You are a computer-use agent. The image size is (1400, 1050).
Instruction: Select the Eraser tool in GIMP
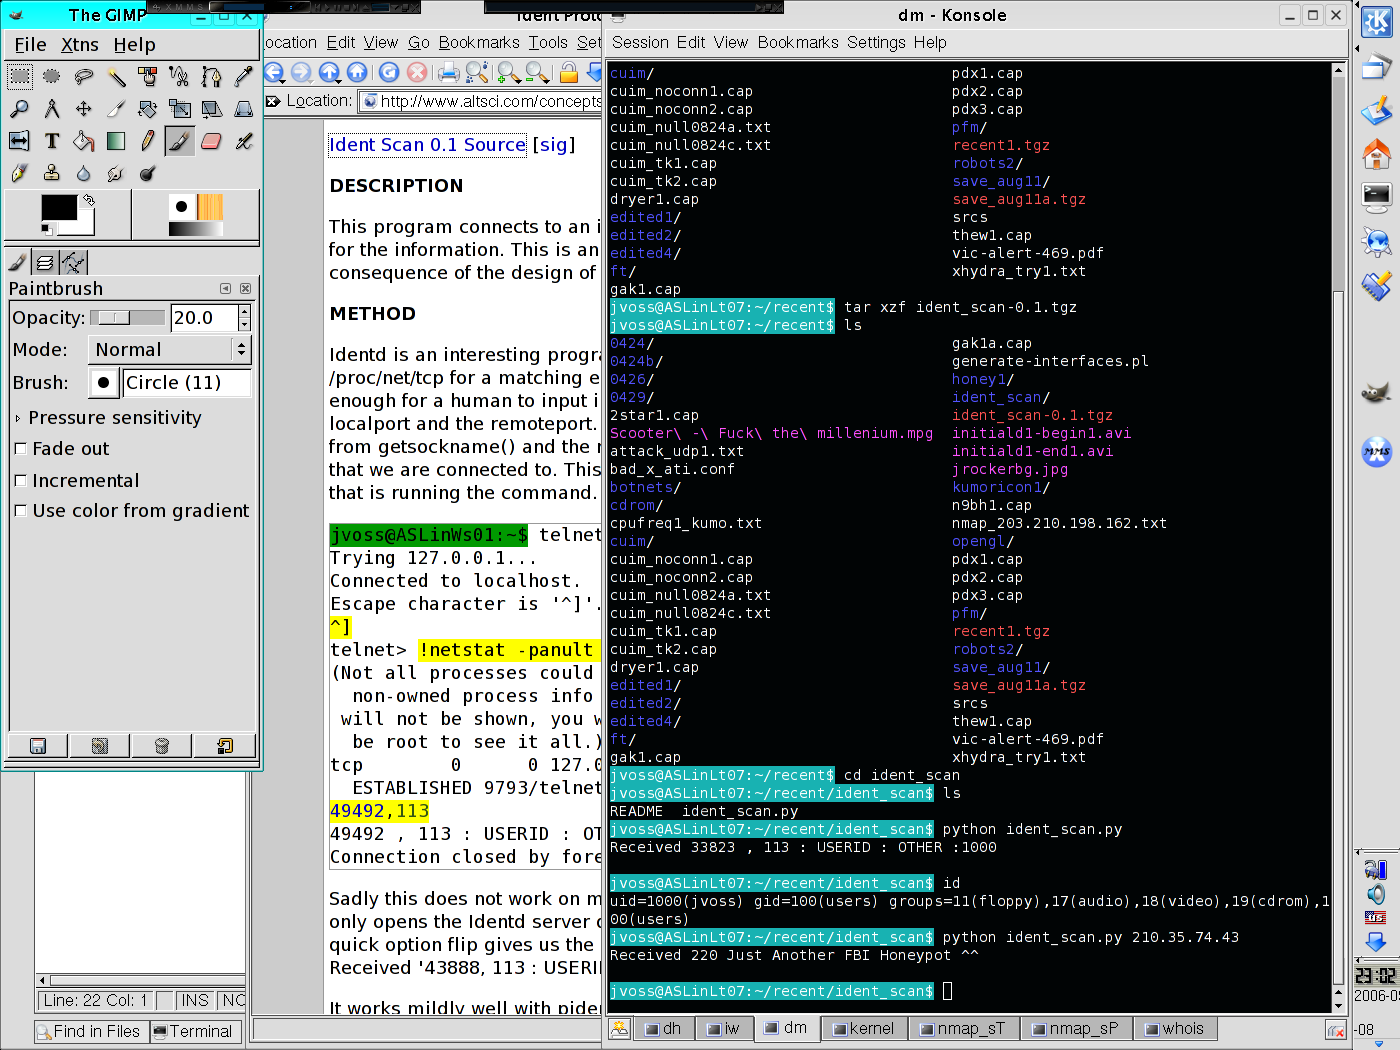click(x=211, y=141)
